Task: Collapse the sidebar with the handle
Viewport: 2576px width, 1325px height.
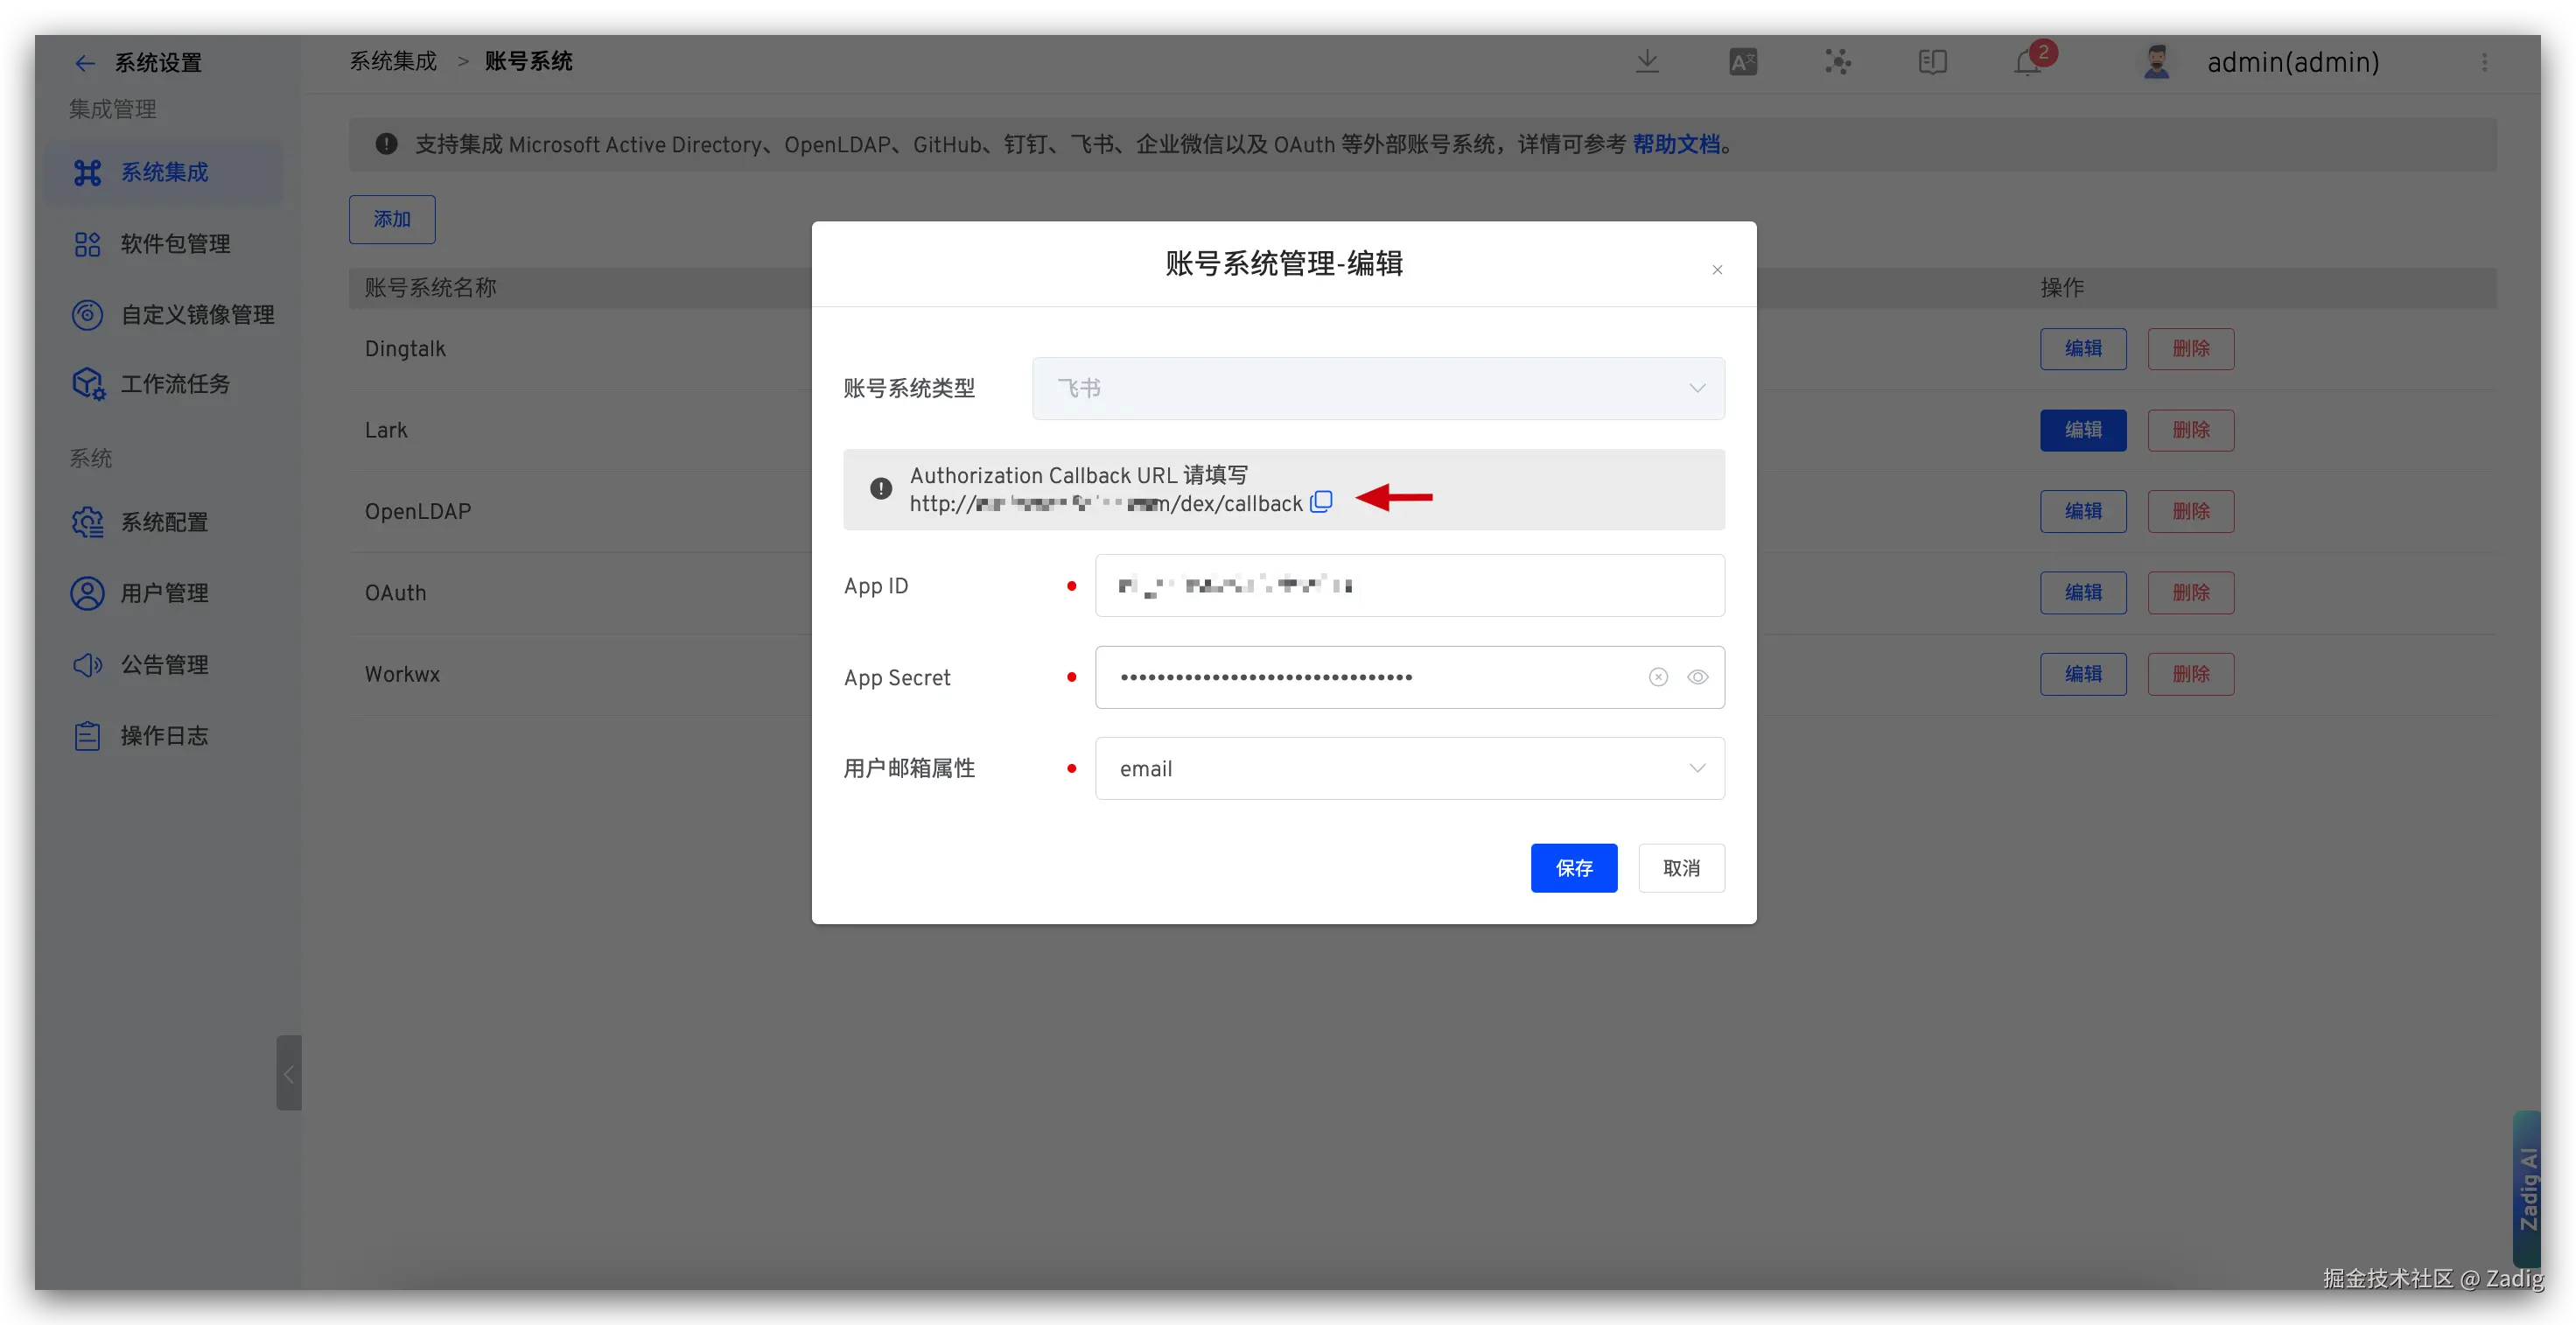Action: coord(288,1073)
